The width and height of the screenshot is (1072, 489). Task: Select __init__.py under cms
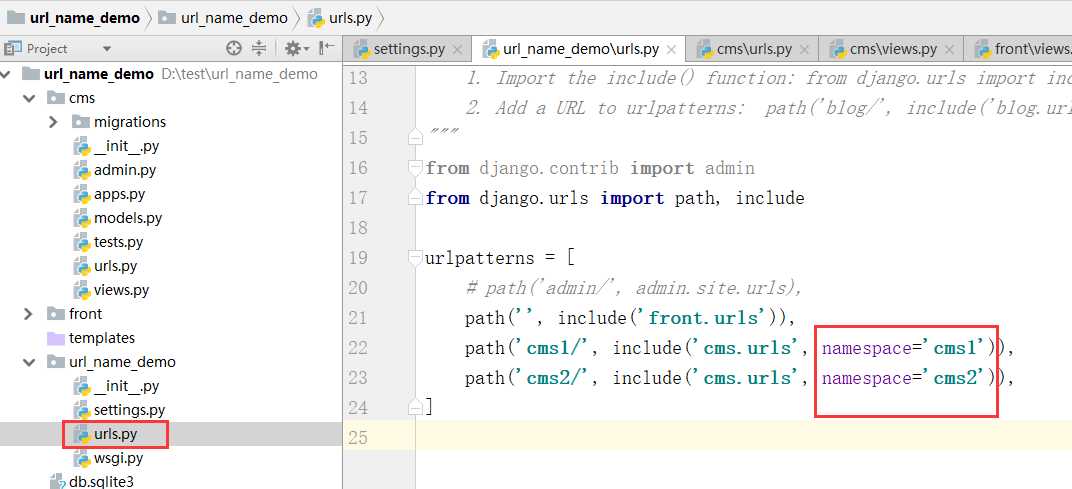[x=116, y=146]
